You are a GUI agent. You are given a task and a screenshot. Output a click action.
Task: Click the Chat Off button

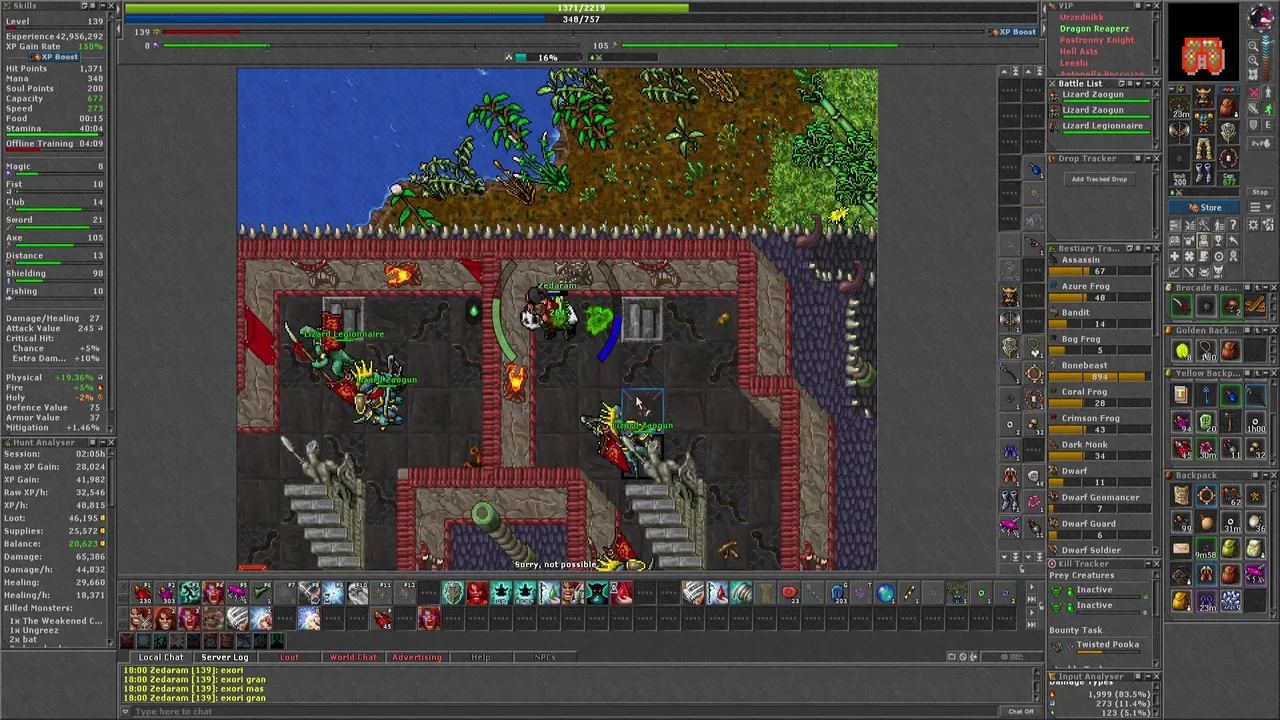pos(1021,711)
